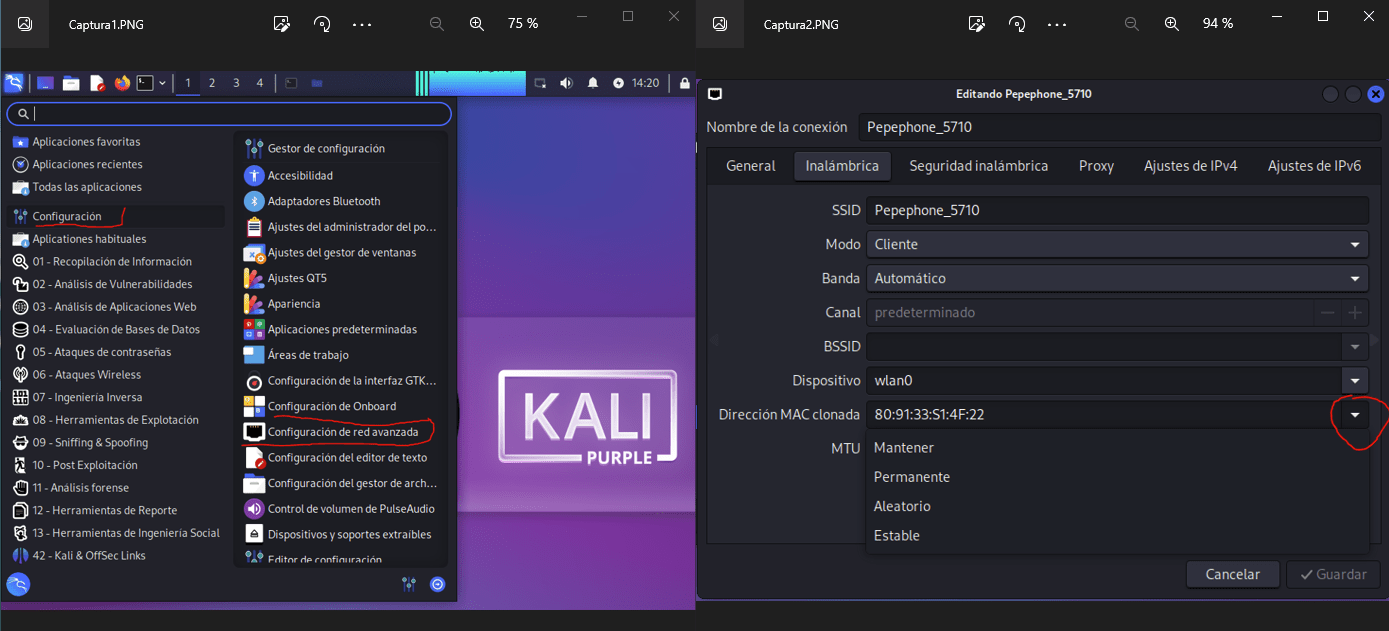The height and width of the screenshot is (631, 1389).
Task: Launch Firefox from the Kali panel
Action: 123,83
